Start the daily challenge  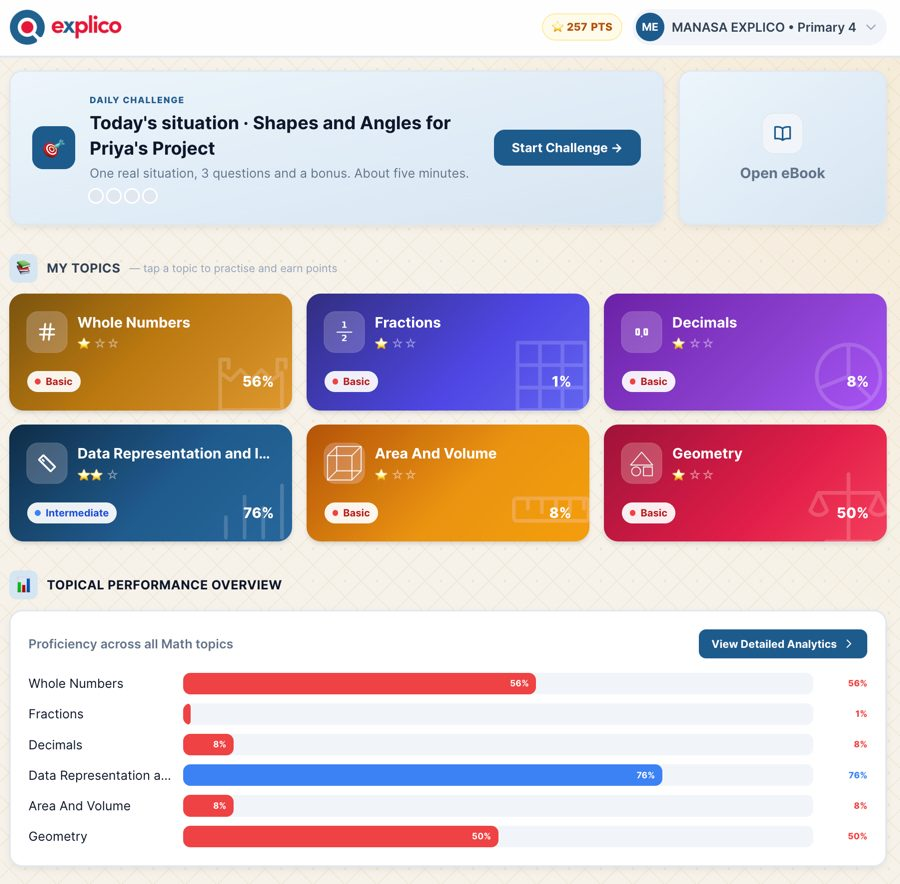coord(567,148)
